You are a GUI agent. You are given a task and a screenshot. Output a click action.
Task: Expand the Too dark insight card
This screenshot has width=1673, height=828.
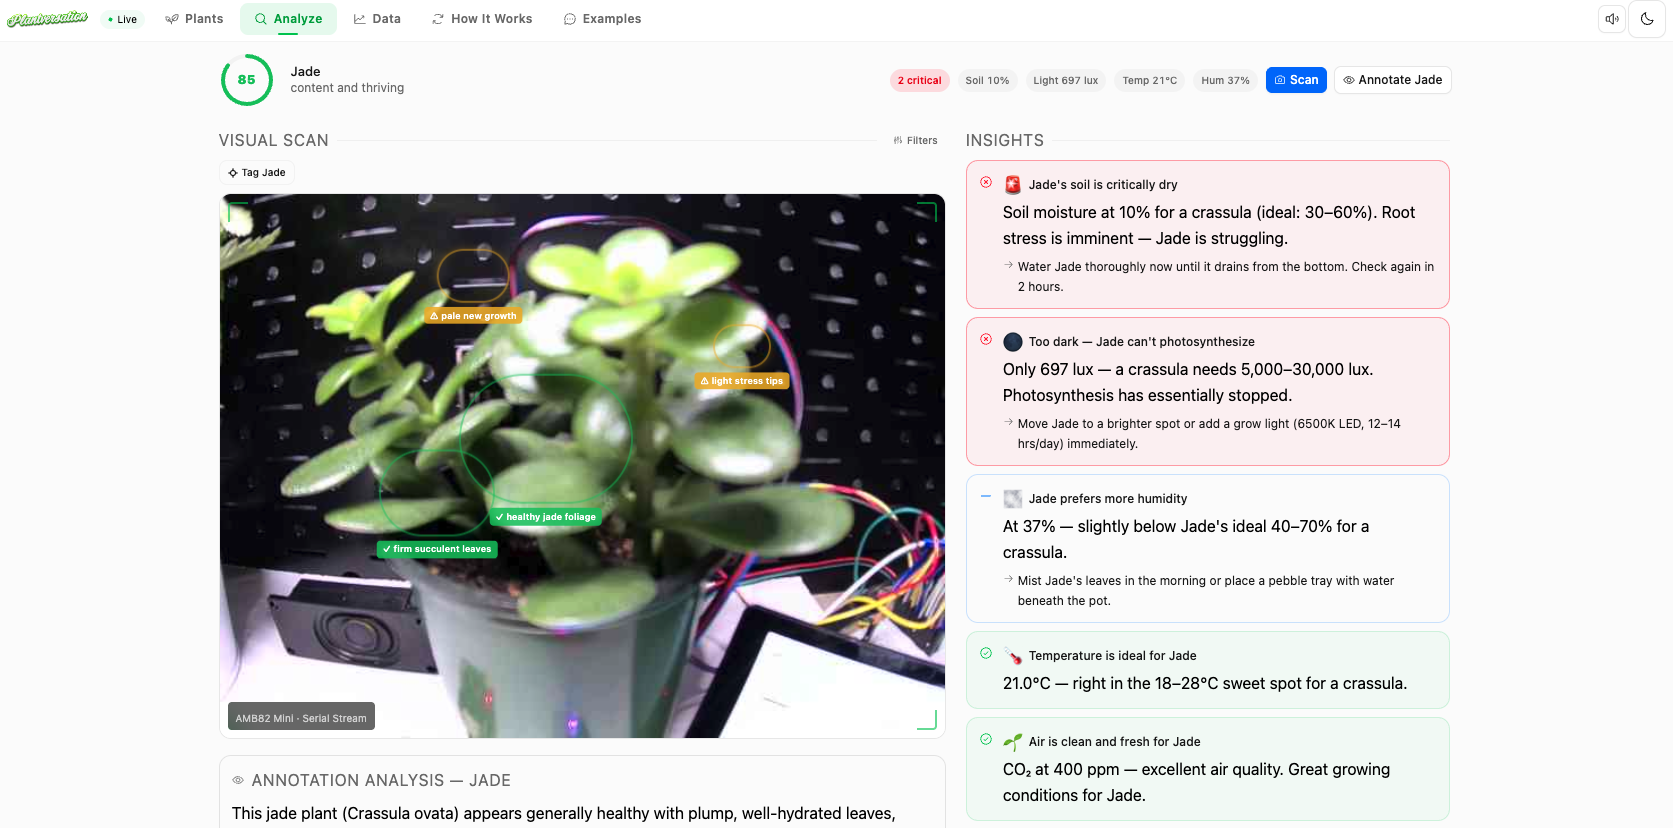[x=1207, y=391]
